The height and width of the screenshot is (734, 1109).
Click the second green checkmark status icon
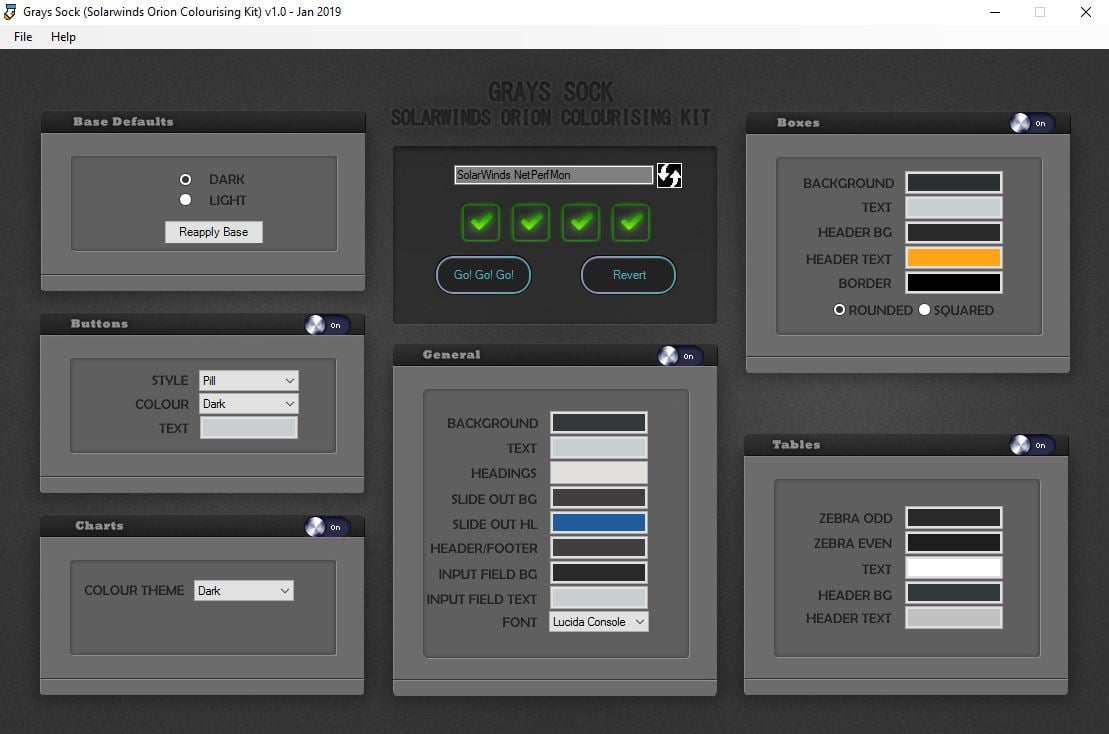tap(530, 222)
